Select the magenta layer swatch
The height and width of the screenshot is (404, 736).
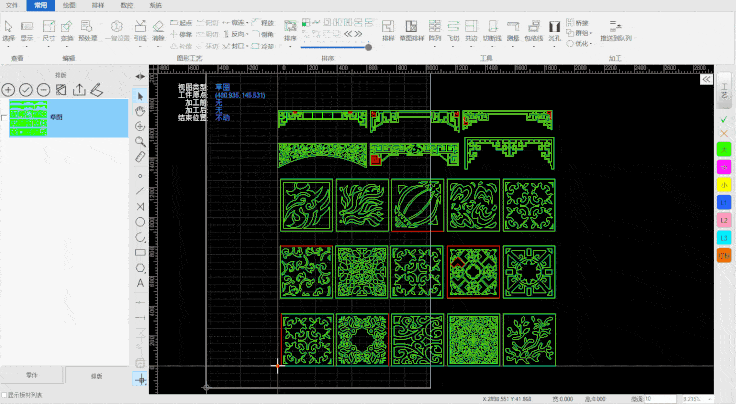(x=724, y=167)
